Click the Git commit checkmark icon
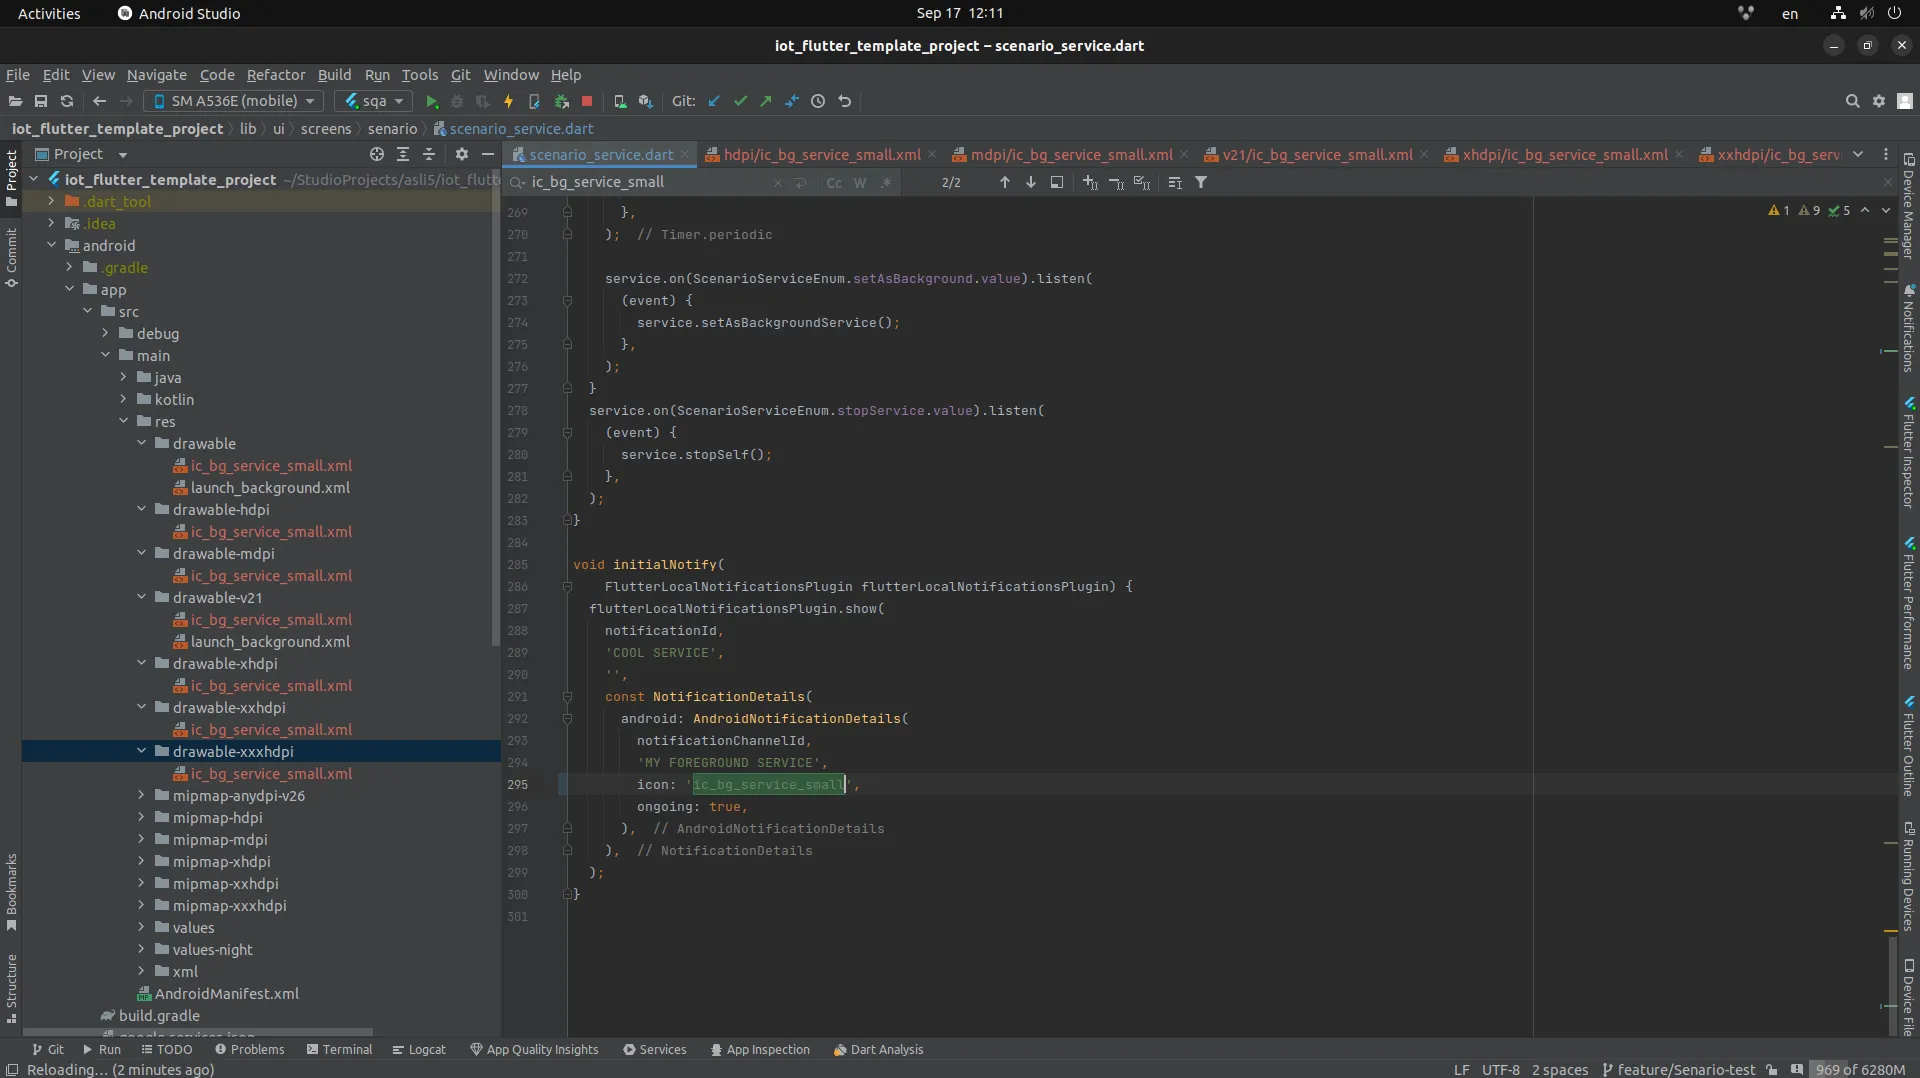 740,102
